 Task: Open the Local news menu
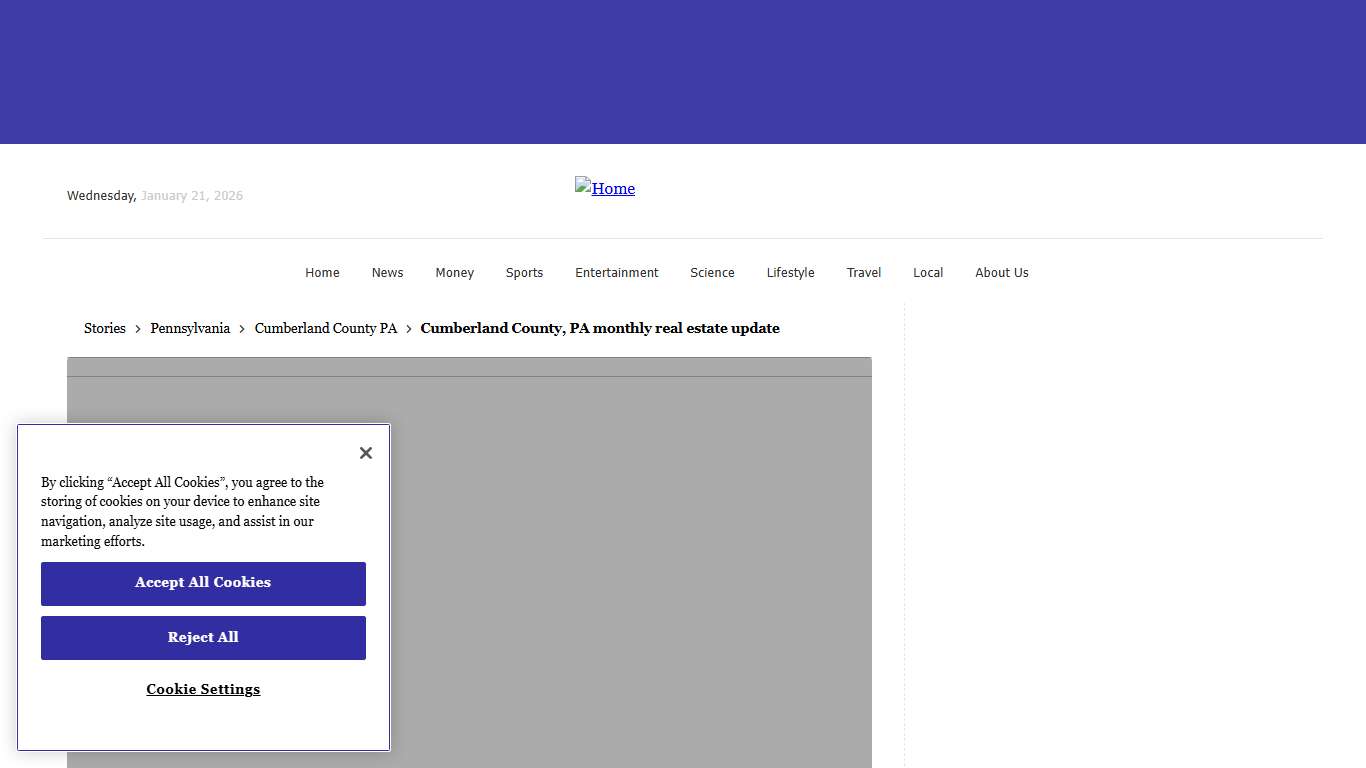pyautogui.click(x=927, y=273)
